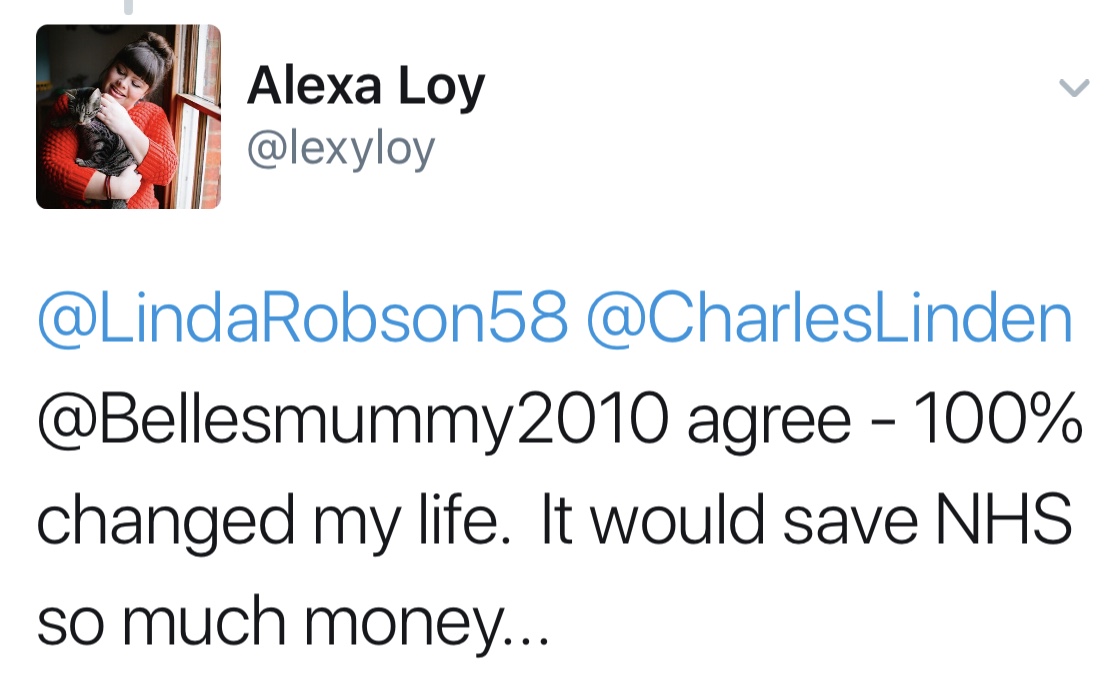Open the @lexyloy handle
1114x676 pixels.
tap(341, 149)
